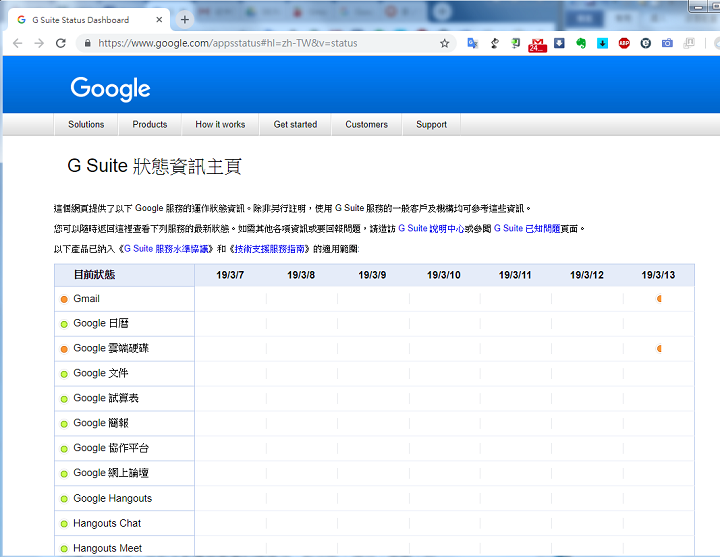Click the Gmail checker extension showing 24

(x=537, y=45)
